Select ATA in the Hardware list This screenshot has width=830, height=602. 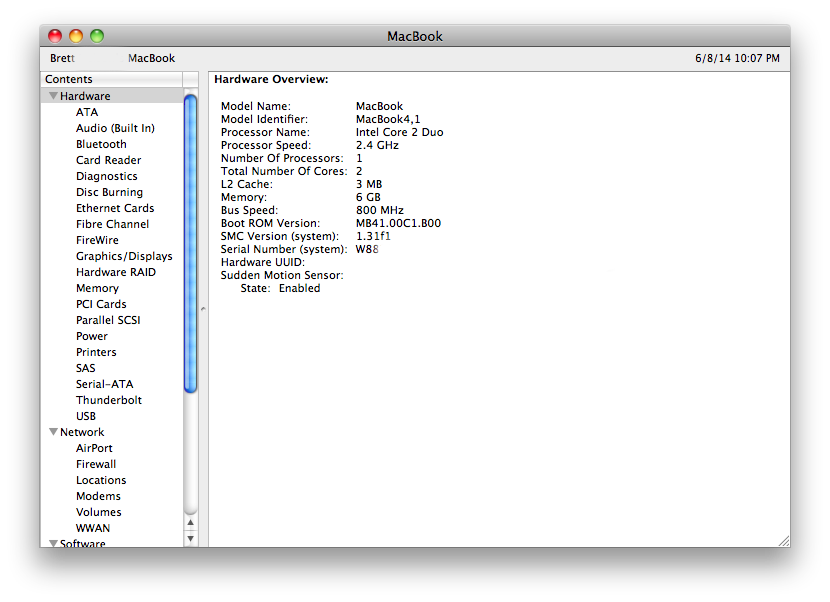87,112
